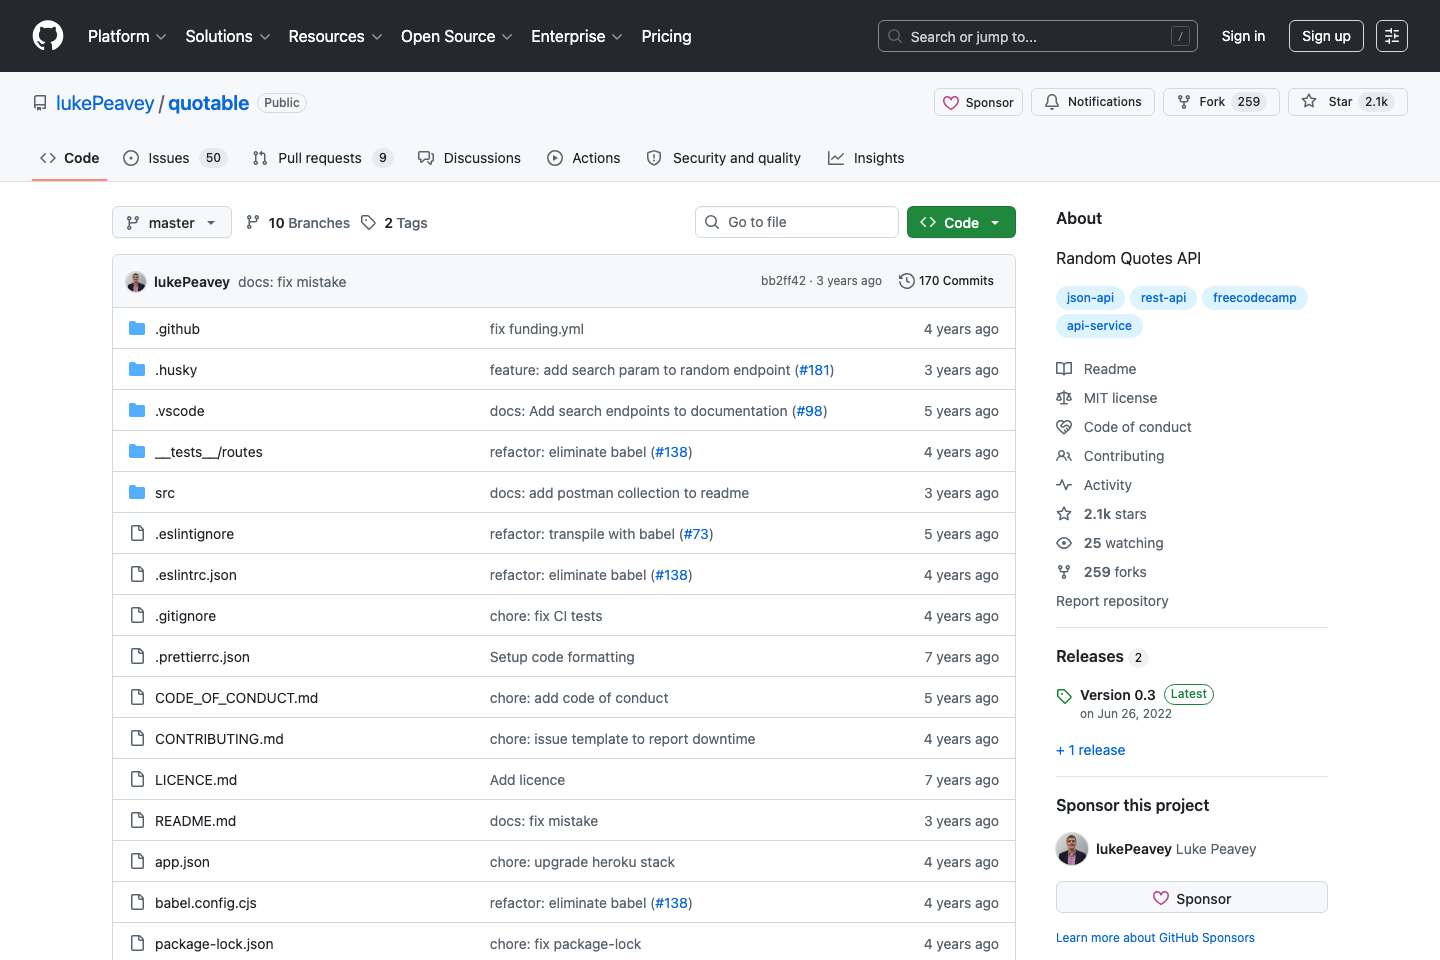Viewport: 1440px width, 960px height.
Task: Open the command palette icon near Sign up
Action: tap(1391, 35)
